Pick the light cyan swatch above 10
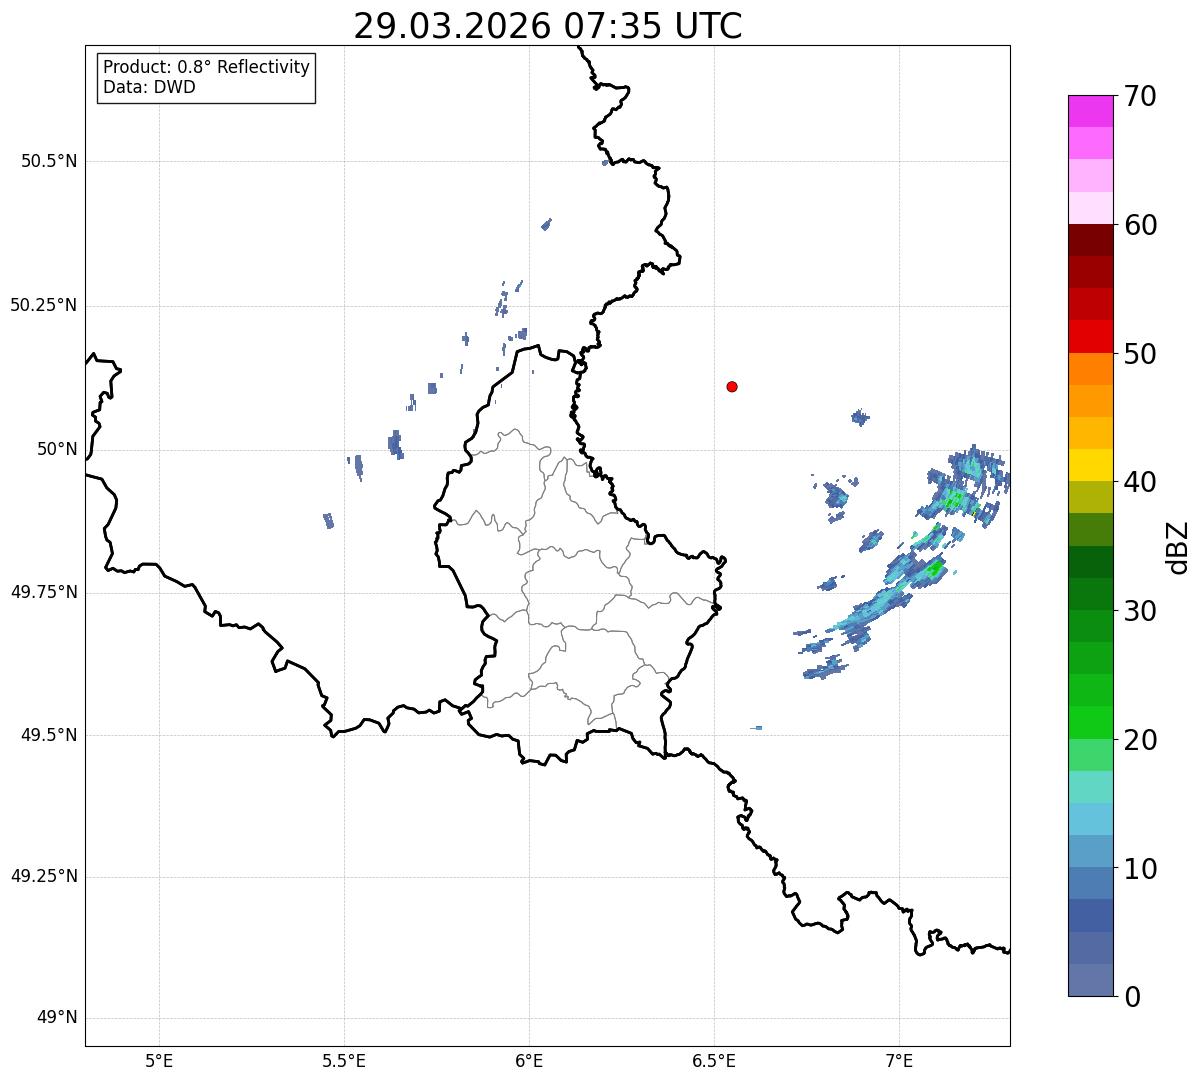Image resolution: width=1202 pixels, height=1081 pixels. coord(1090,819)
